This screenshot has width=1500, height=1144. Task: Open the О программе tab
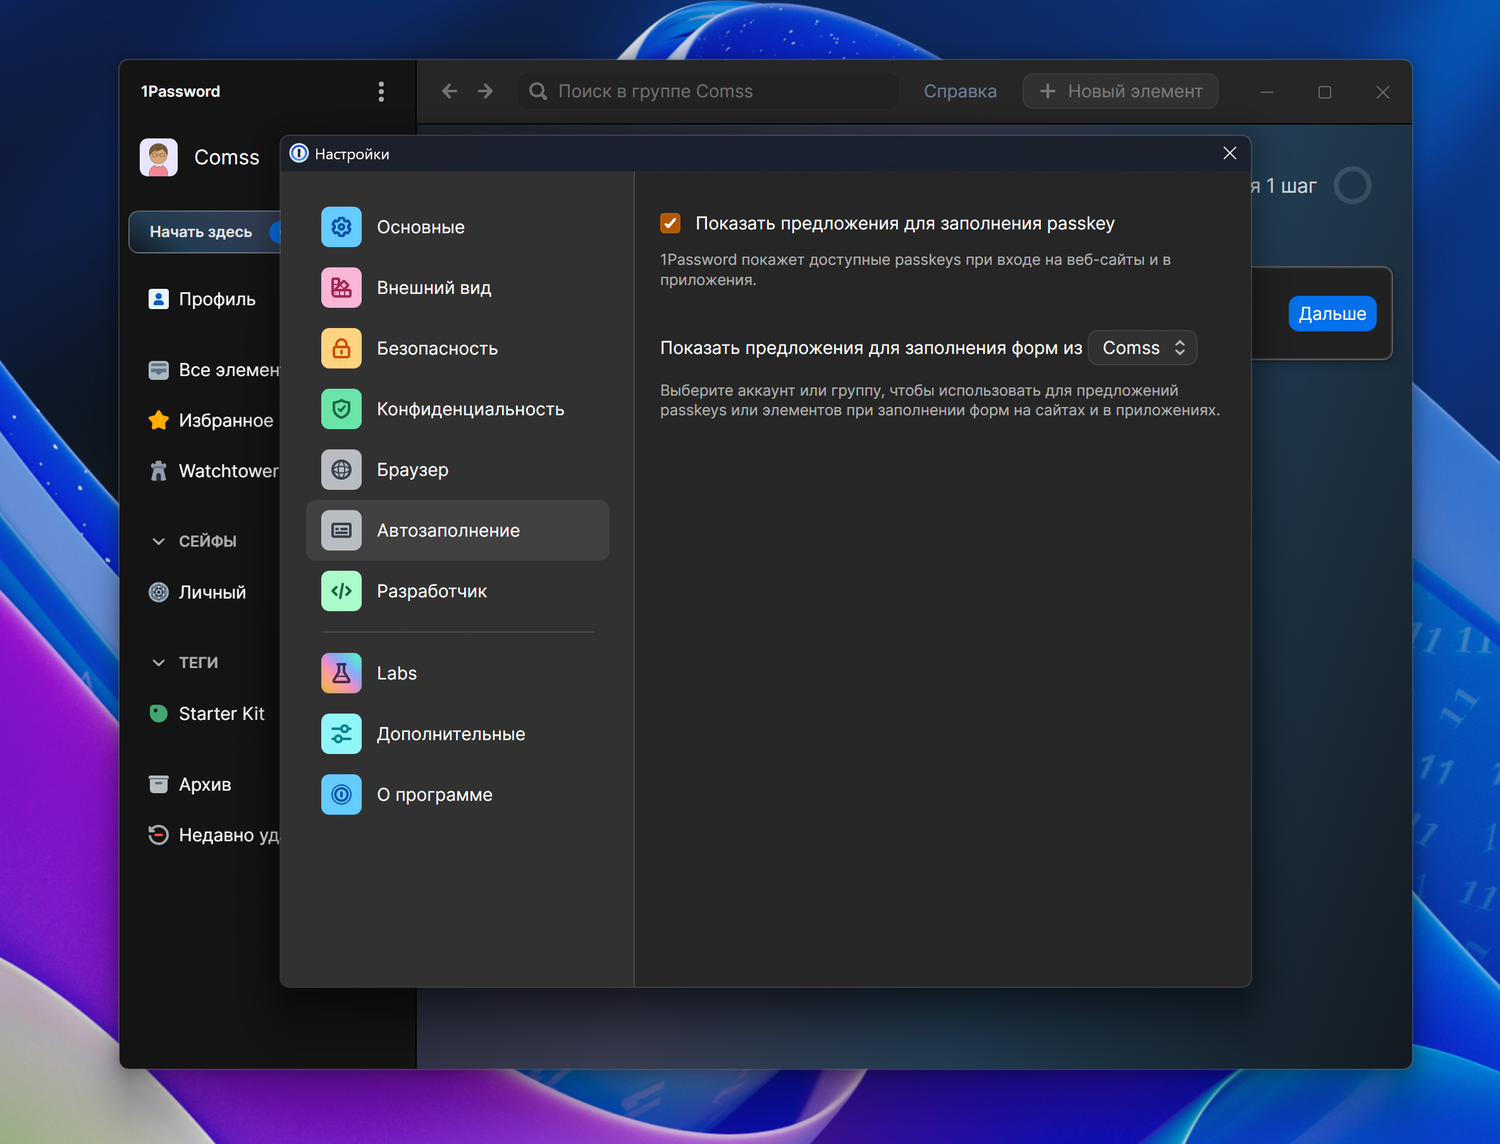click(457, 795)
